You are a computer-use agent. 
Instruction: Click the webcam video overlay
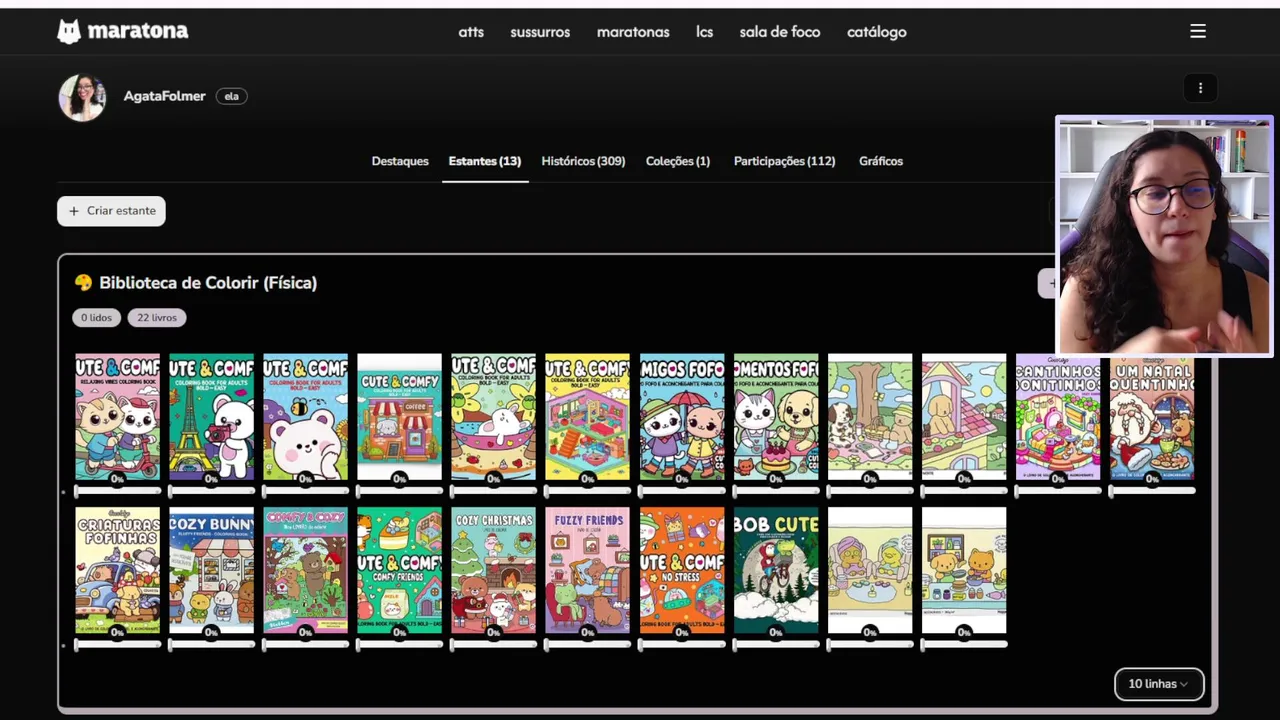[1164, 236]
